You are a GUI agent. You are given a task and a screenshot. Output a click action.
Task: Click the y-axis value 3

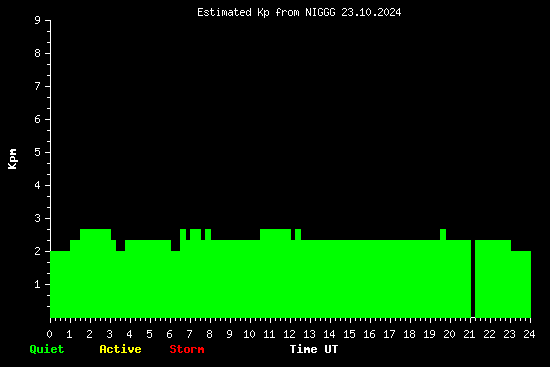point(37,218)
